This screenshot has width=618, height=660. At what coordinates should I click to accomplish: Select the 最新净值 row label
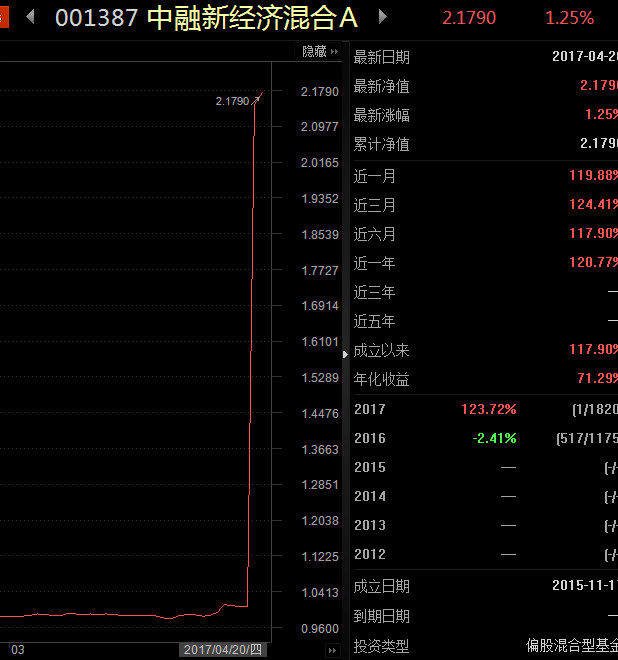coord(381,86)
